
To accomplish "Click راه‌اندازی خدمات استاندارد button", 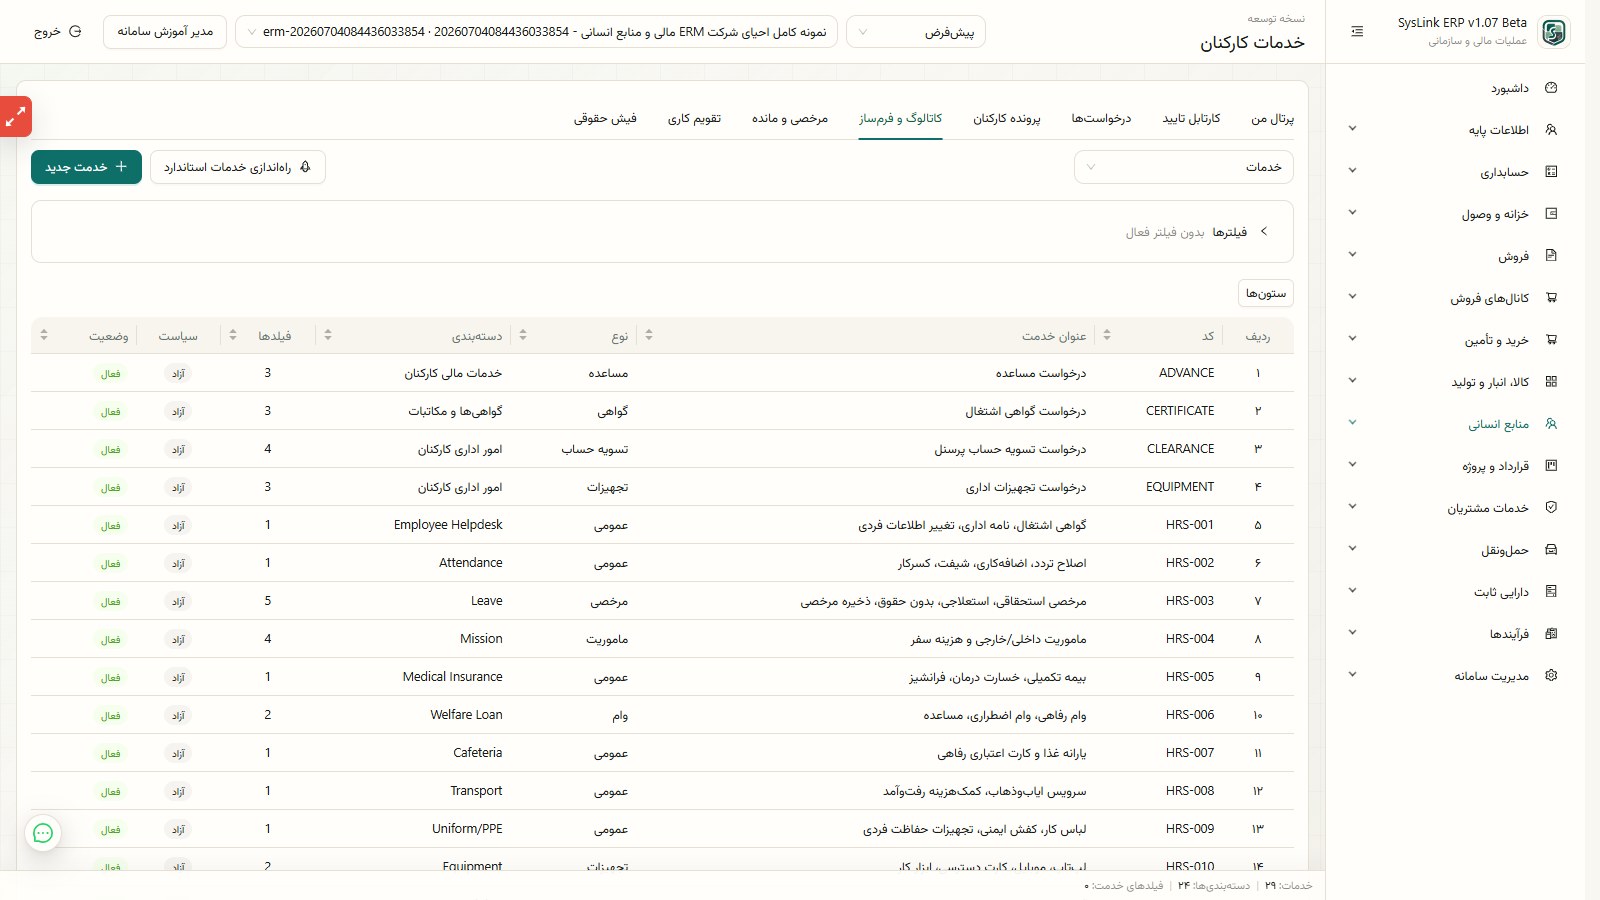I will pyautogui.click(x=238, y=167).
